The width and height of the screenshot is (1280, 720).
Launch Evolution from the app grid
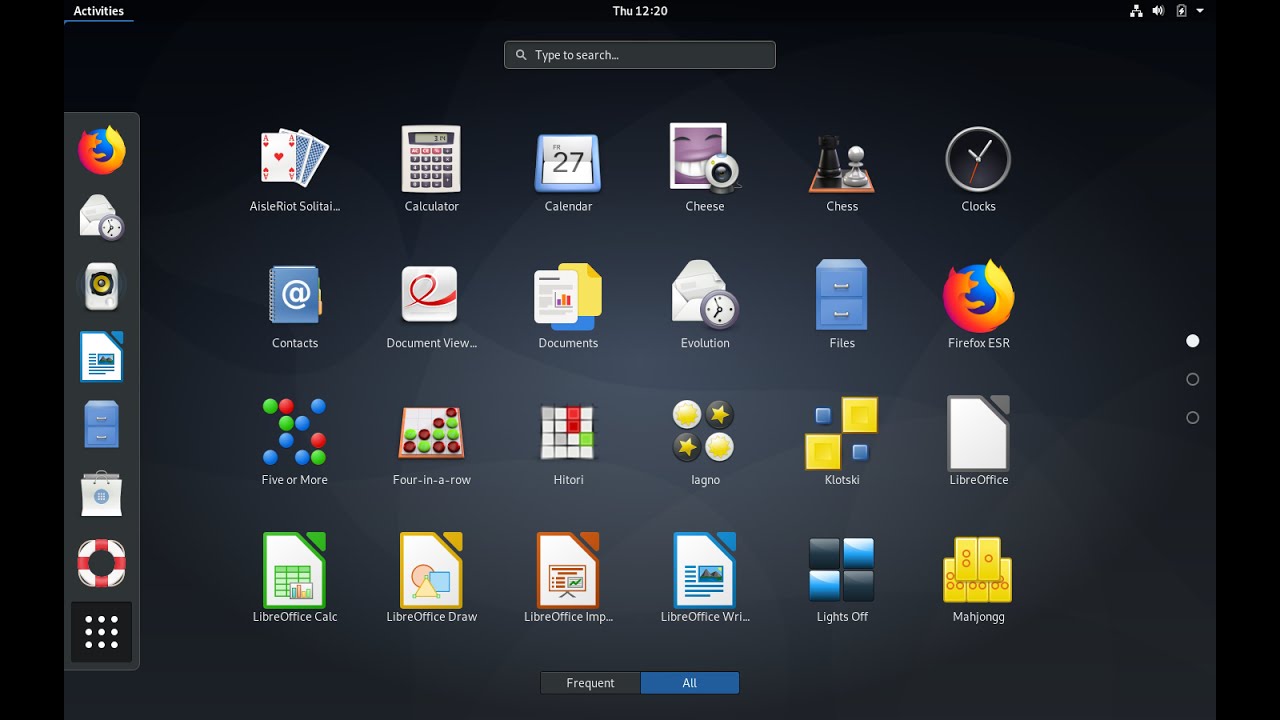pos(705,295)
